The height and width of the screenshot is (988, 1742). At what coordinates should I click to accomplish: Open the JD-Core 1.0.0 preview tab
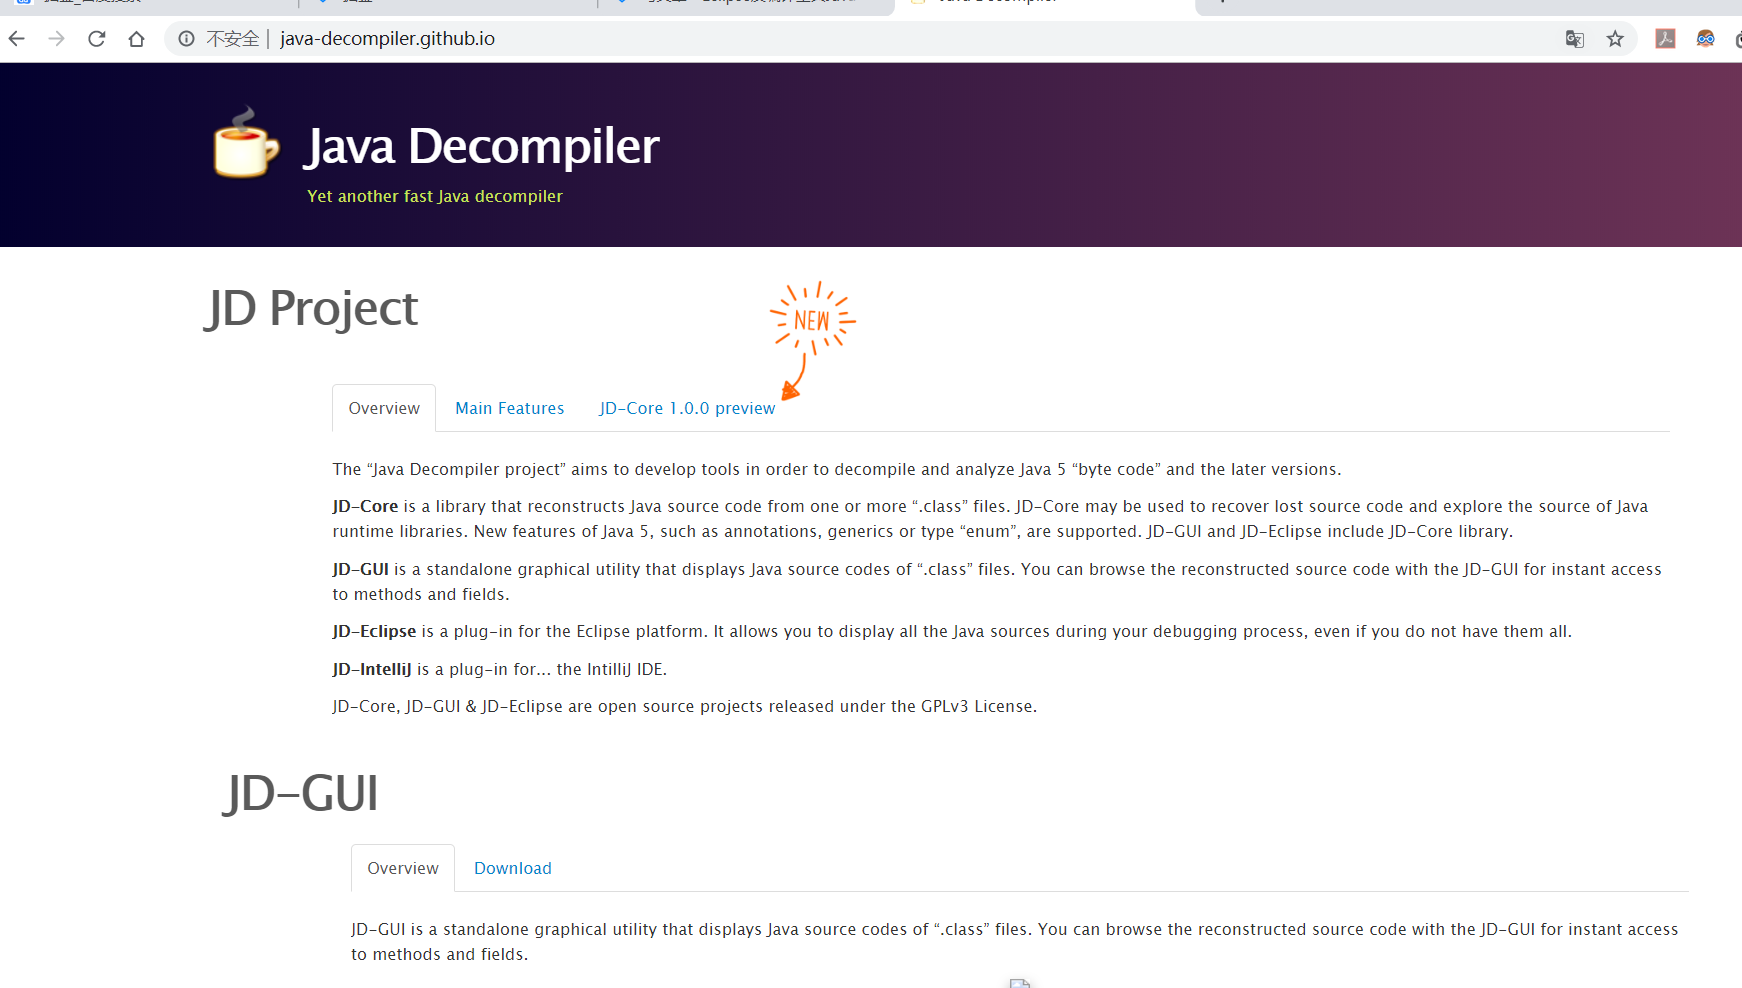687,408
